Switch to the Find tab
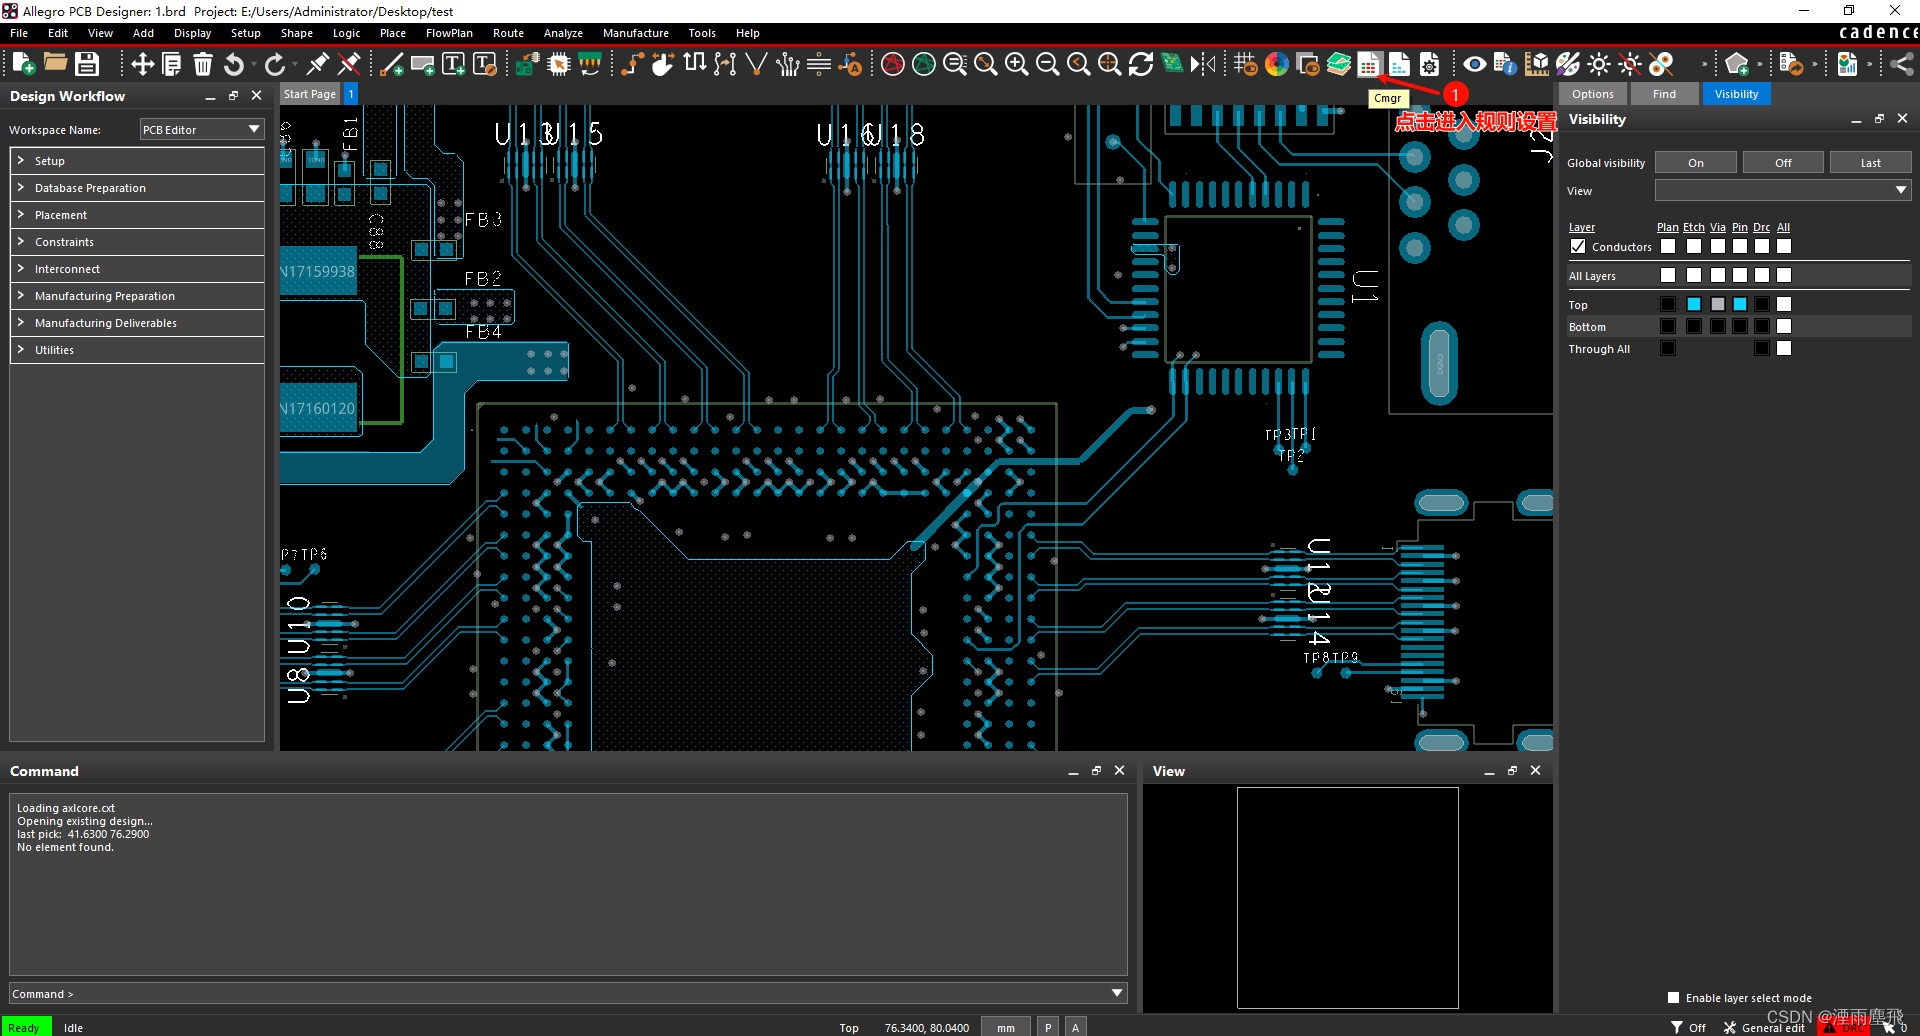 tap(1664, 94)
